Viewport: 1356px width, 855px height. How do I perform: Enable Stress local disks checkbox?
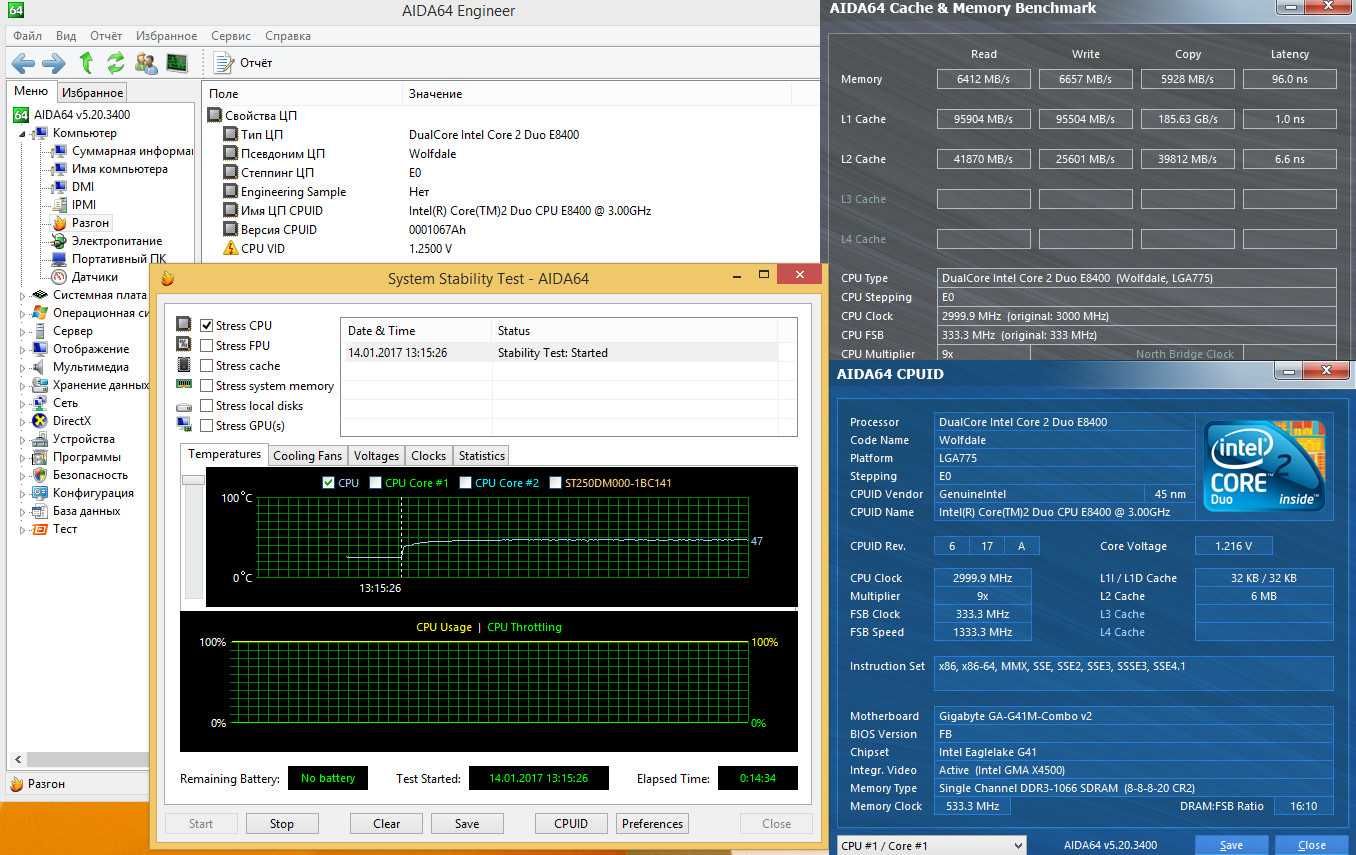207,405
